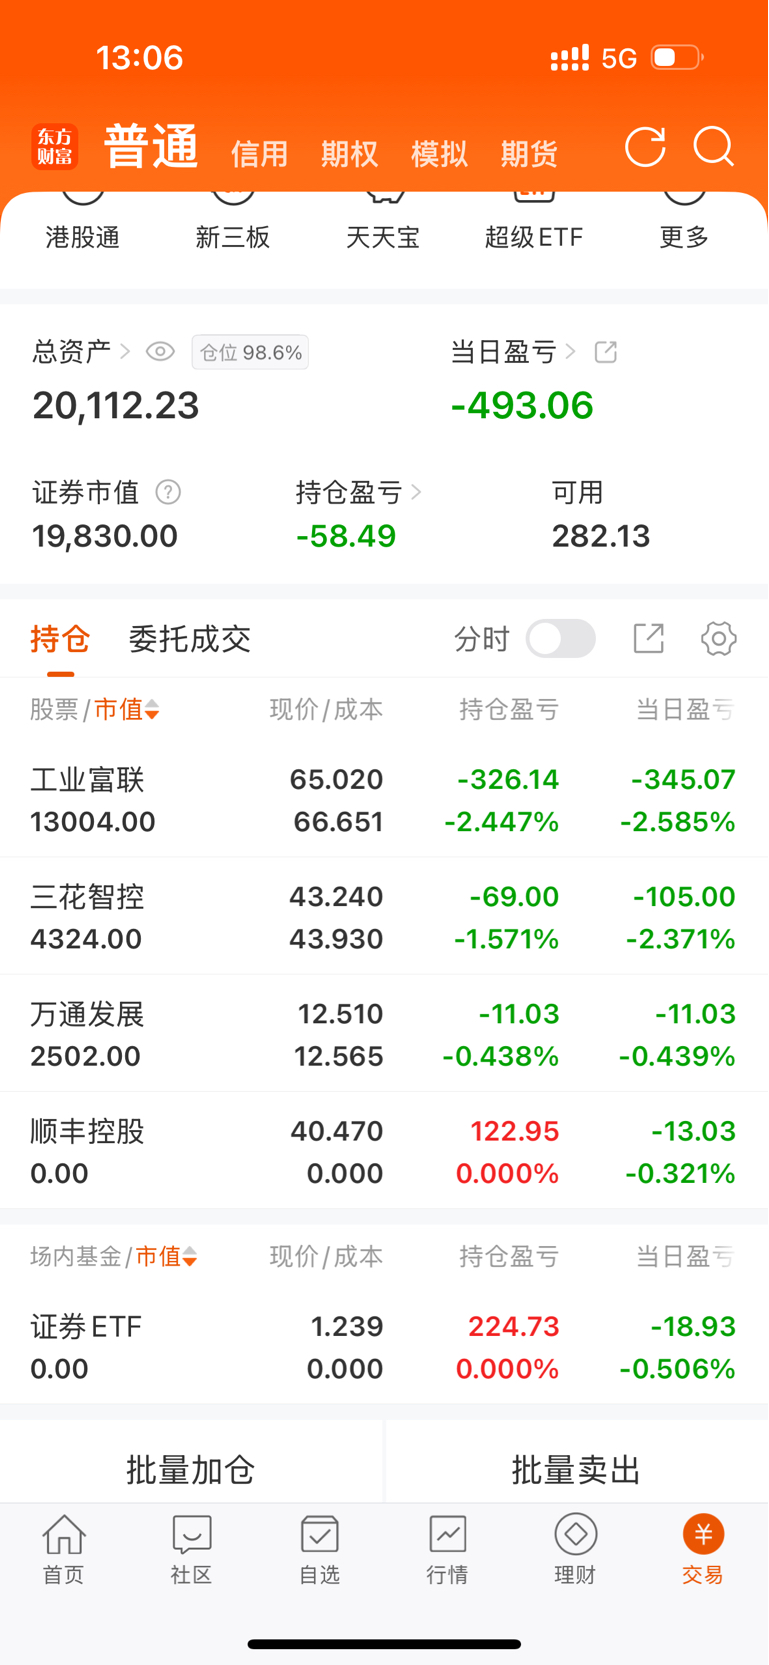Screen dimensions: 769x1665
Task: Toggle the 分时 switch on
Action: (561, 638)
